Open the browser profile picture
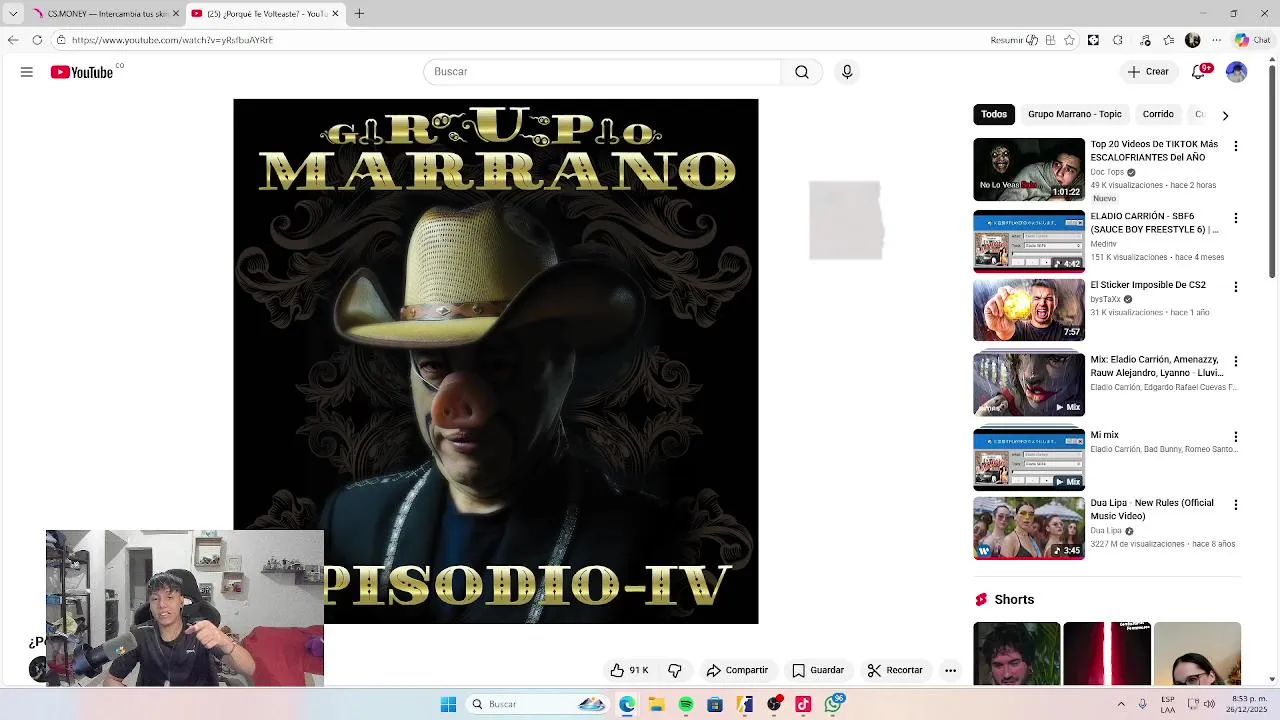The image size is (1280, 720). click(1192, 40)
